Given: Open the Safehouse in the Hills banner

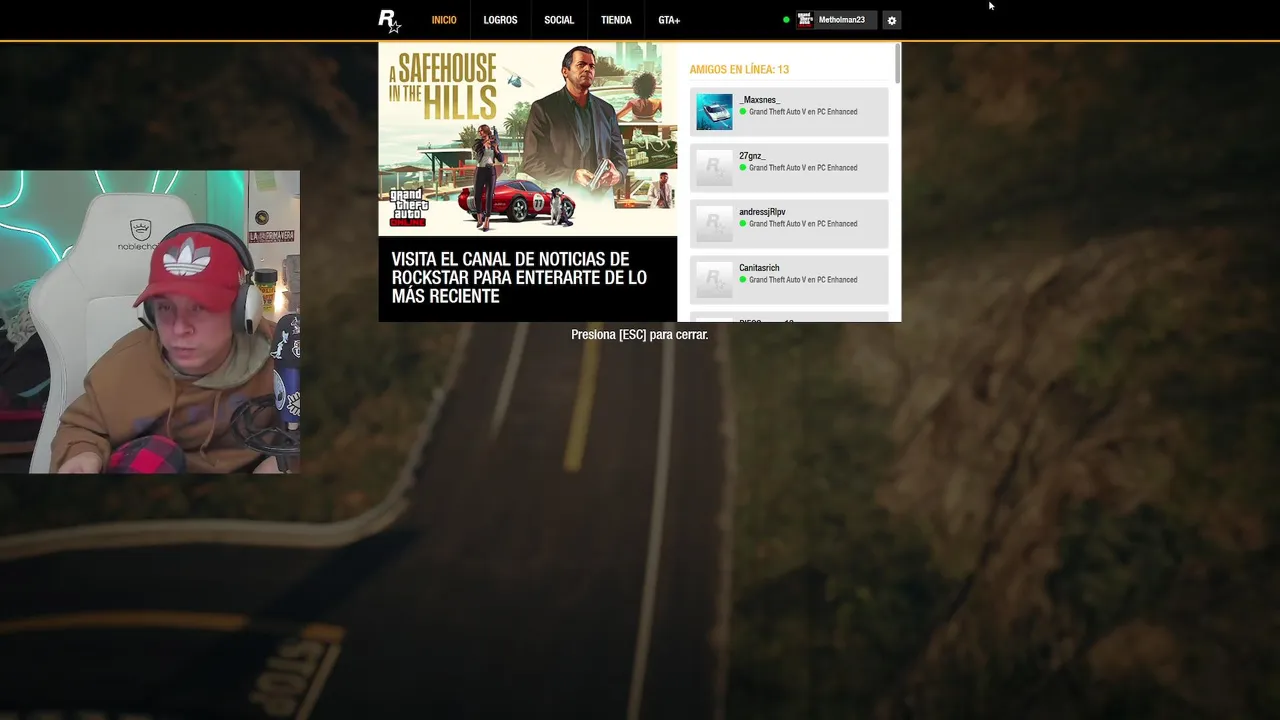Looking at the screenshot, I should point(528,139).
